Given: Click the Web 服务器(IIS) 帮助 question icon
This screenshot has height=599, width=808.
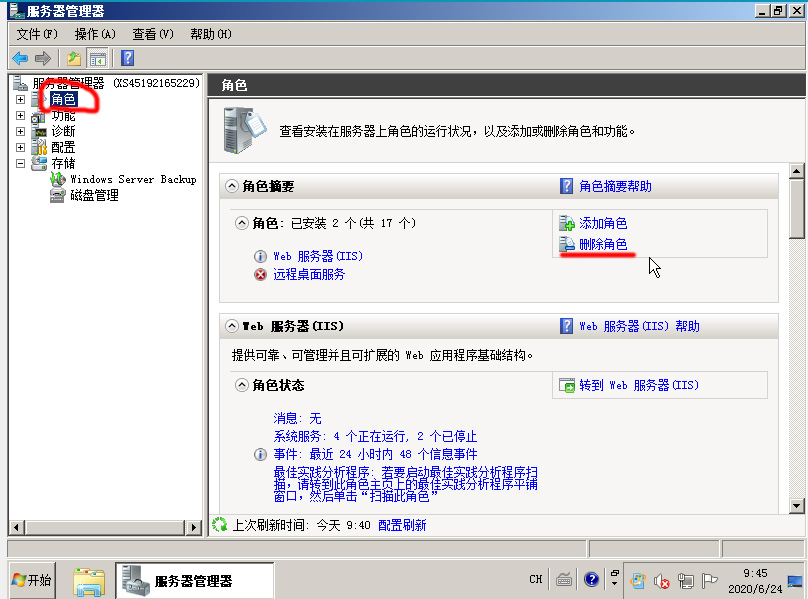Looking at the screenshot, I should [x=566, y=326].
